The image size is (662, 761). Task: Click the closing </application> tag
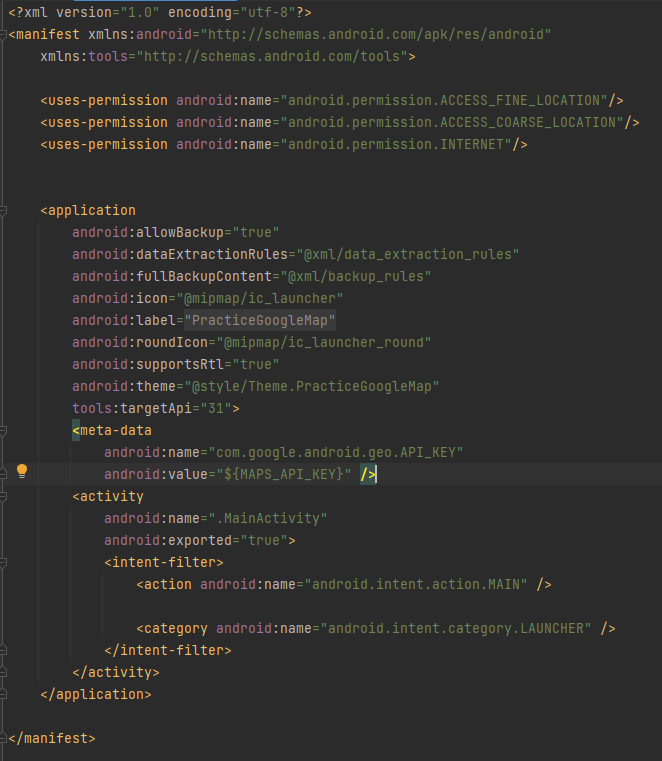(x=96, y=694)
